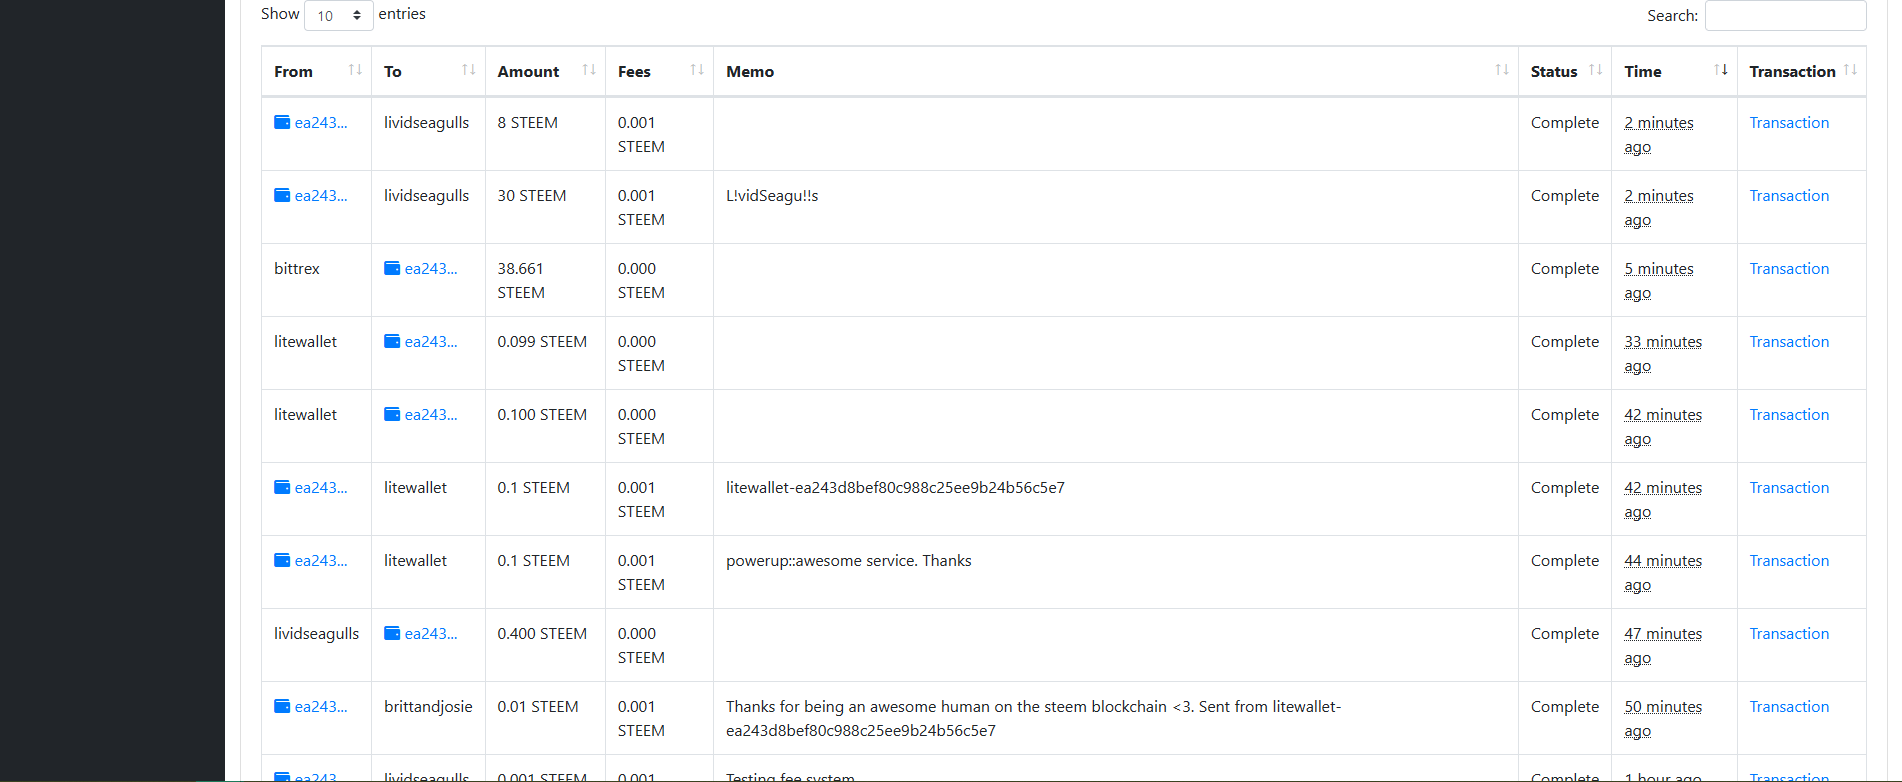Click wallet icon in 0.400 STEEM row
This screenshot has height=782, width=1902.
point(392,634)
